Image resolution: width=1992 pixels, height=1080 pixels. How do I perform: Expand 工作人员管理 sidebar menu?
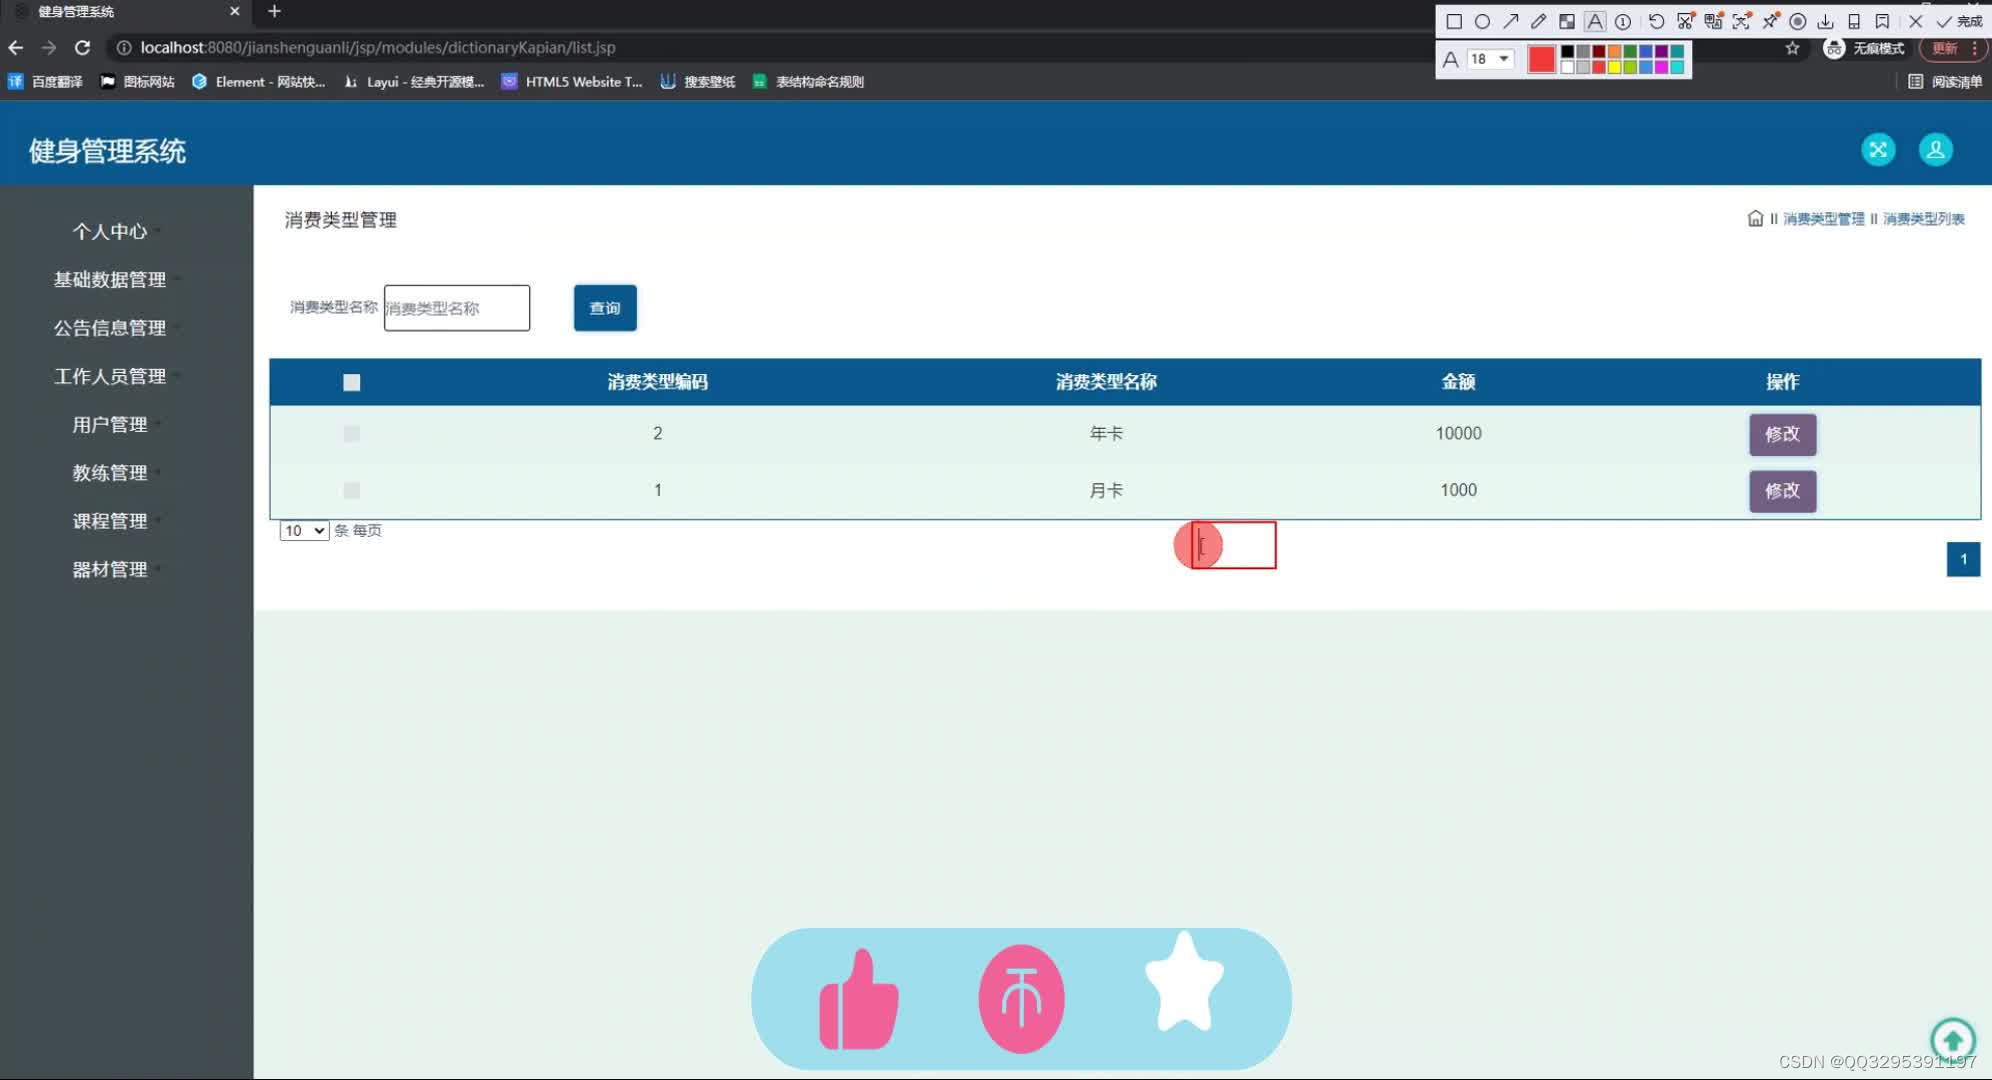coord(110,376)
